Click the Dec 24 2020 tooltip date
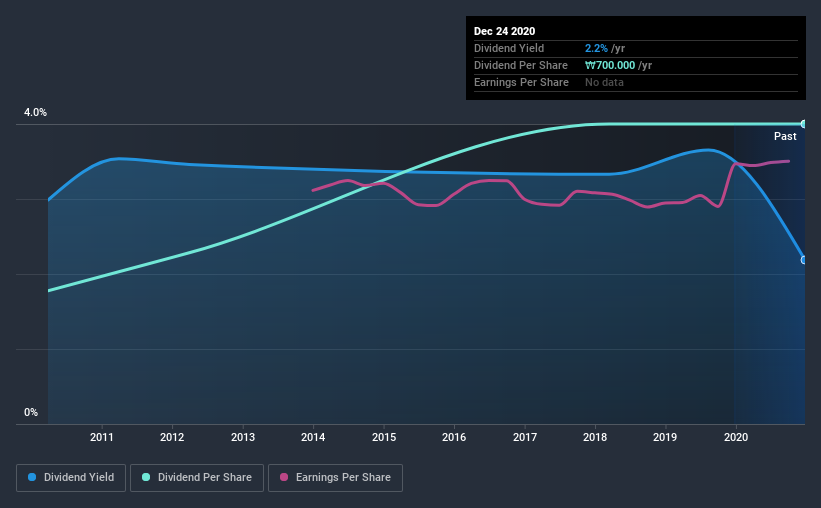 [504, 31]
